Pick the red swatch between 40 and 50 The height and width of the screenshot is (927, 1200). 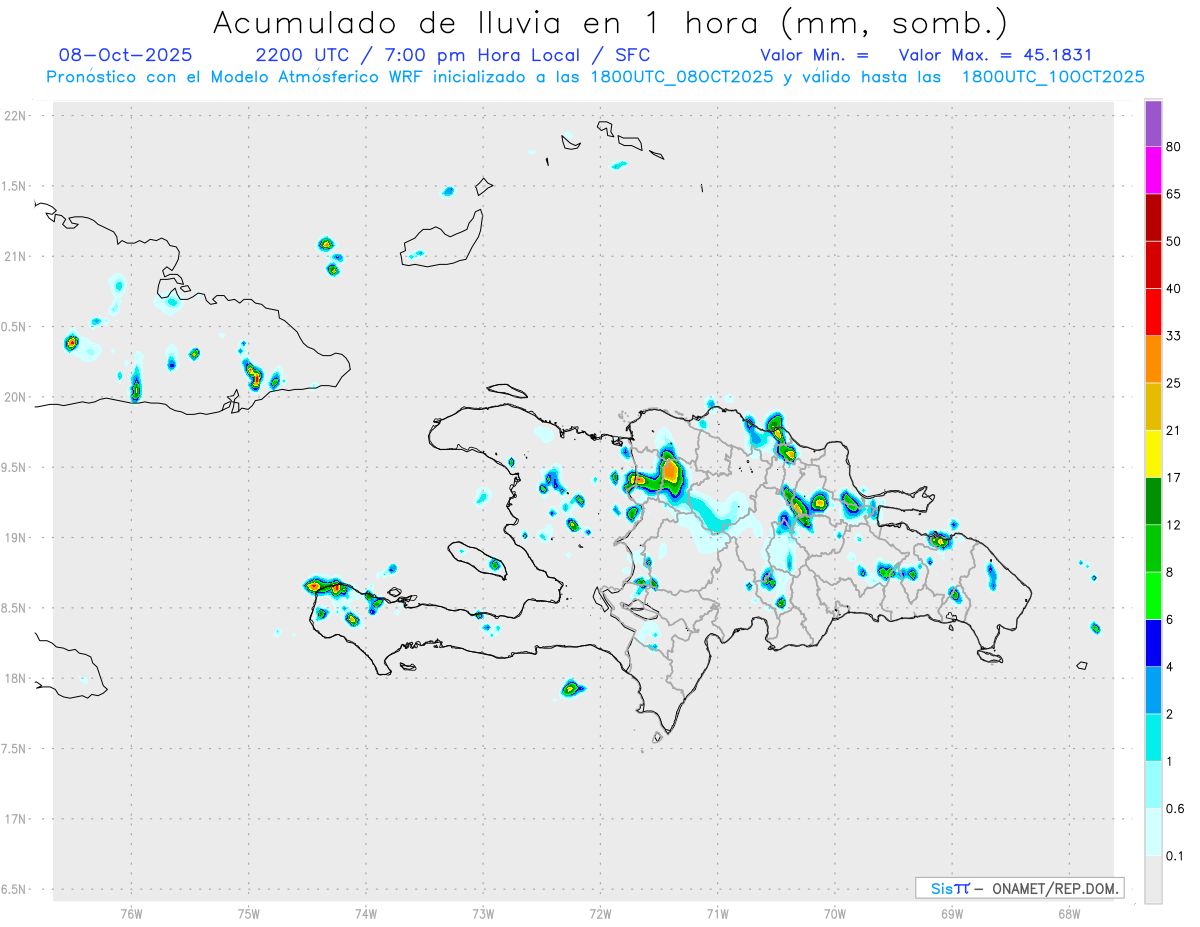click(1153, 264)
